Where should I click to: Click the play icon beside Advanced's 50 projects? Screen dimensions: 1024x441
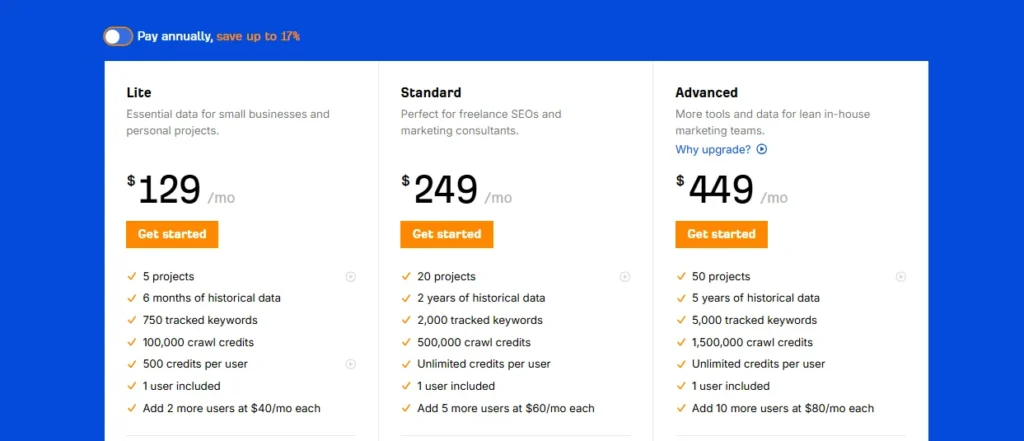tap(900, 277)
